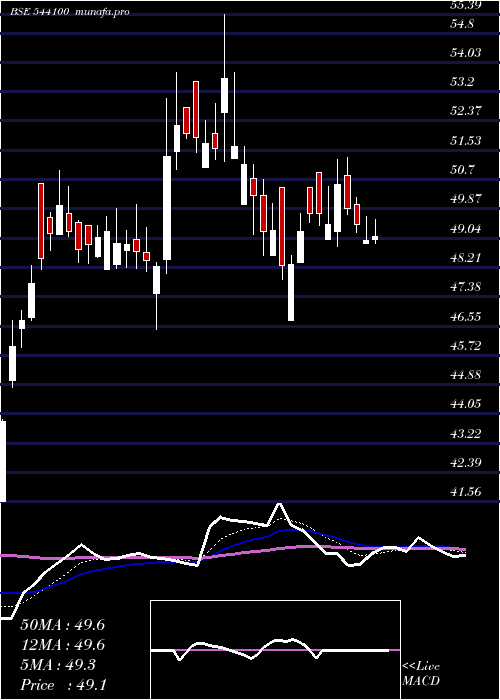Select the 43.22 price axis label
This screenshot has height=700, width=500.
466,433
